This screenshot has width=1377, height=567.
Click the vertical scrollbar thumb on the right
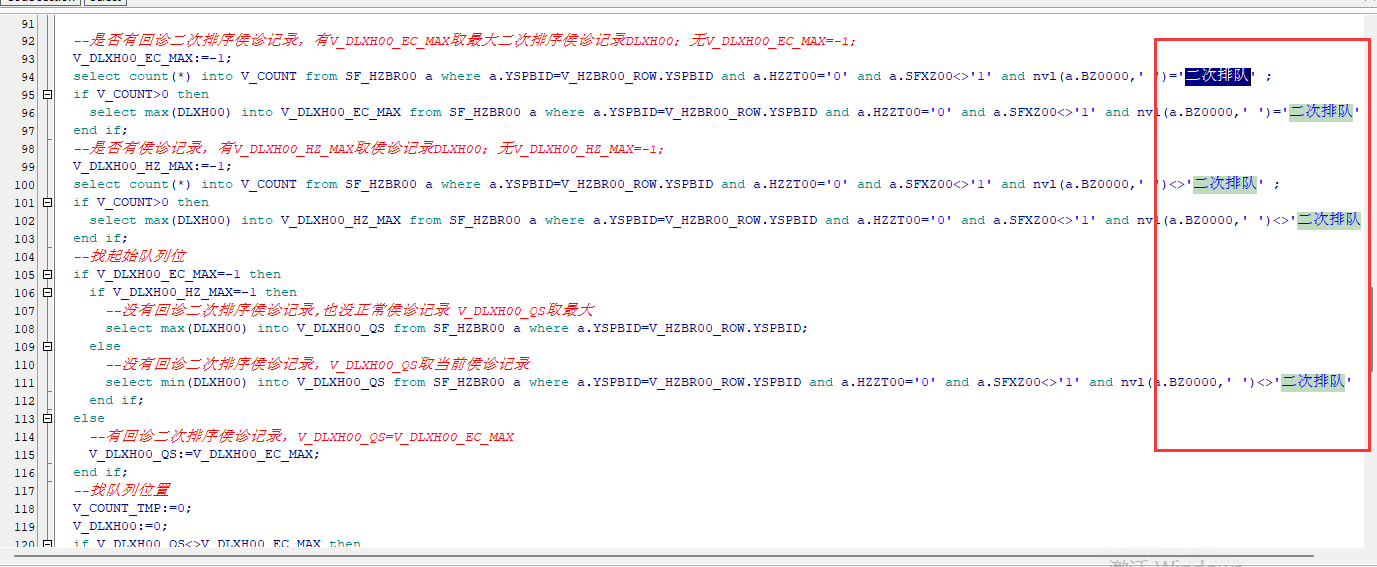pos(1372,330)
